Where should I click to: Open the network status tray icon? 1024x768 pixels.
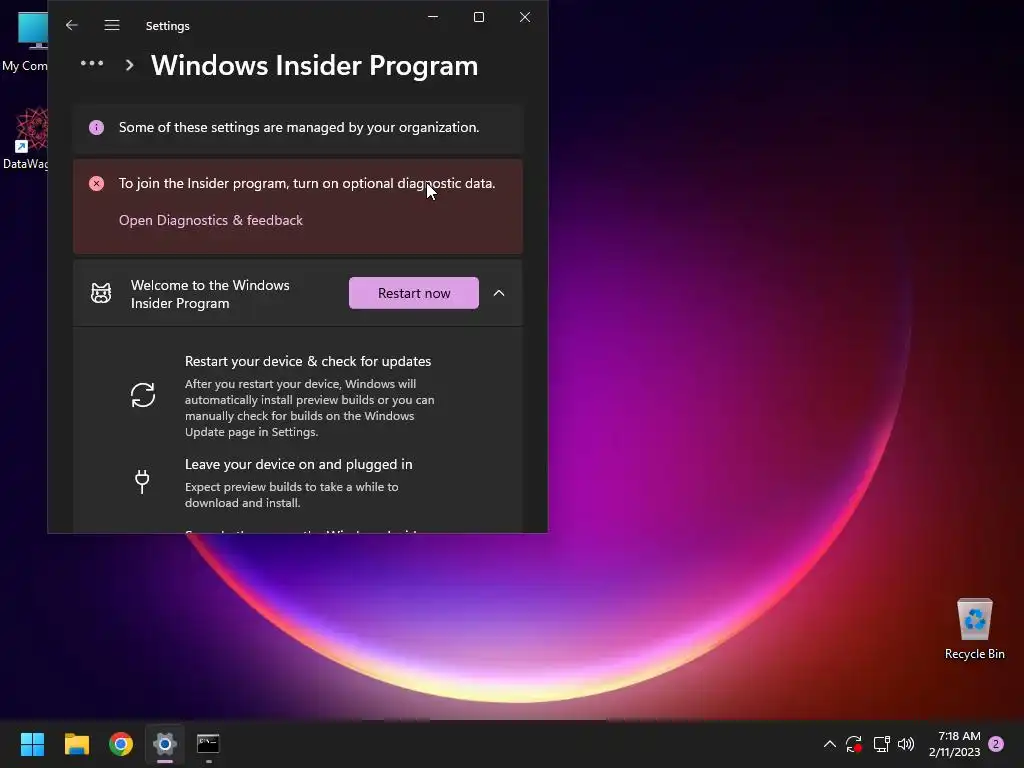[x=881, y=744]
